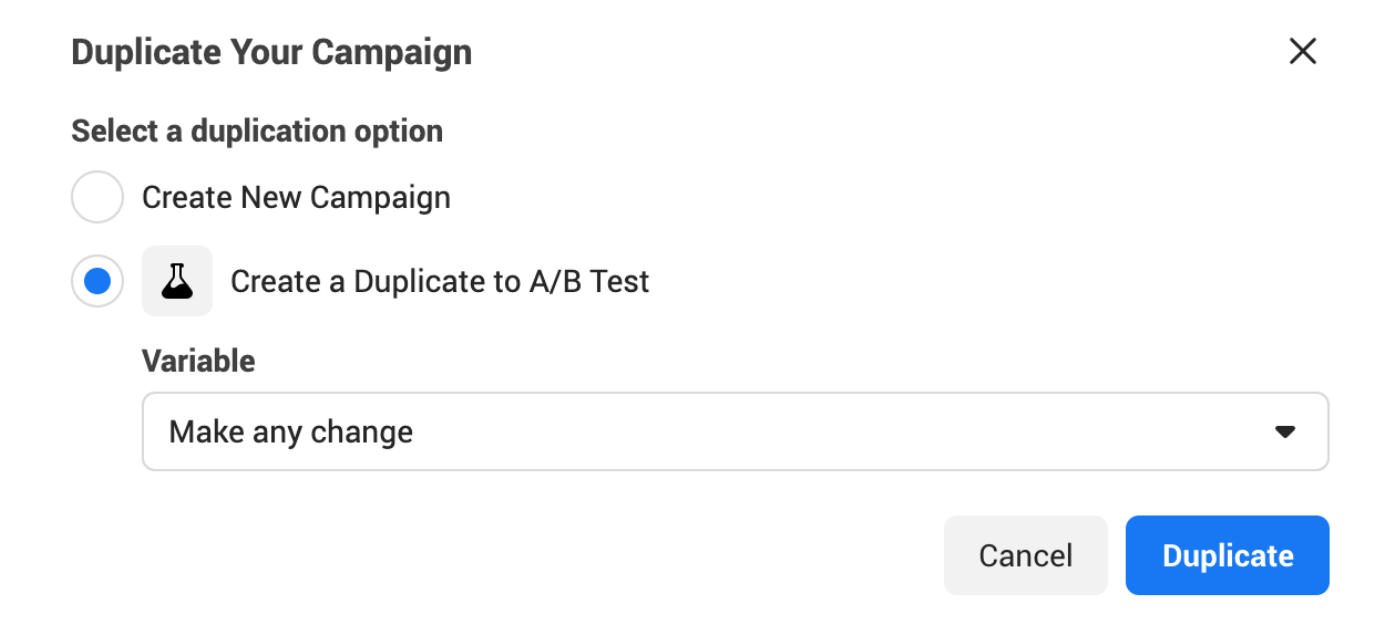Click the Select a duplication option heading
This screenshot has height=620, width=1396.
(x=257, y=131)
